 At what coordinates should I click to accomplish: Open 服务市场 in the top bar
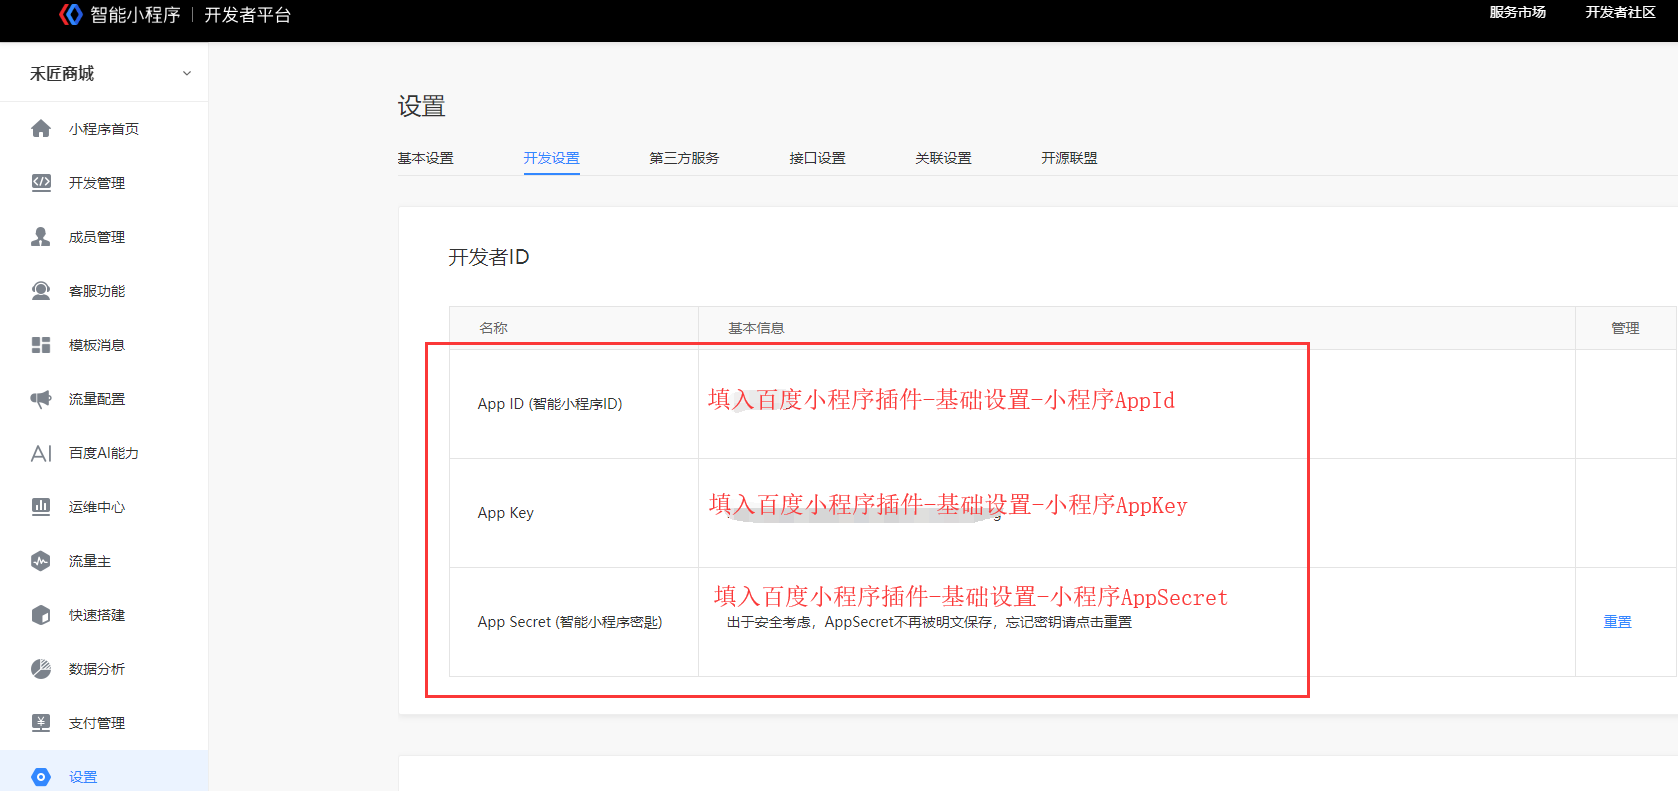coord(1517,13)
